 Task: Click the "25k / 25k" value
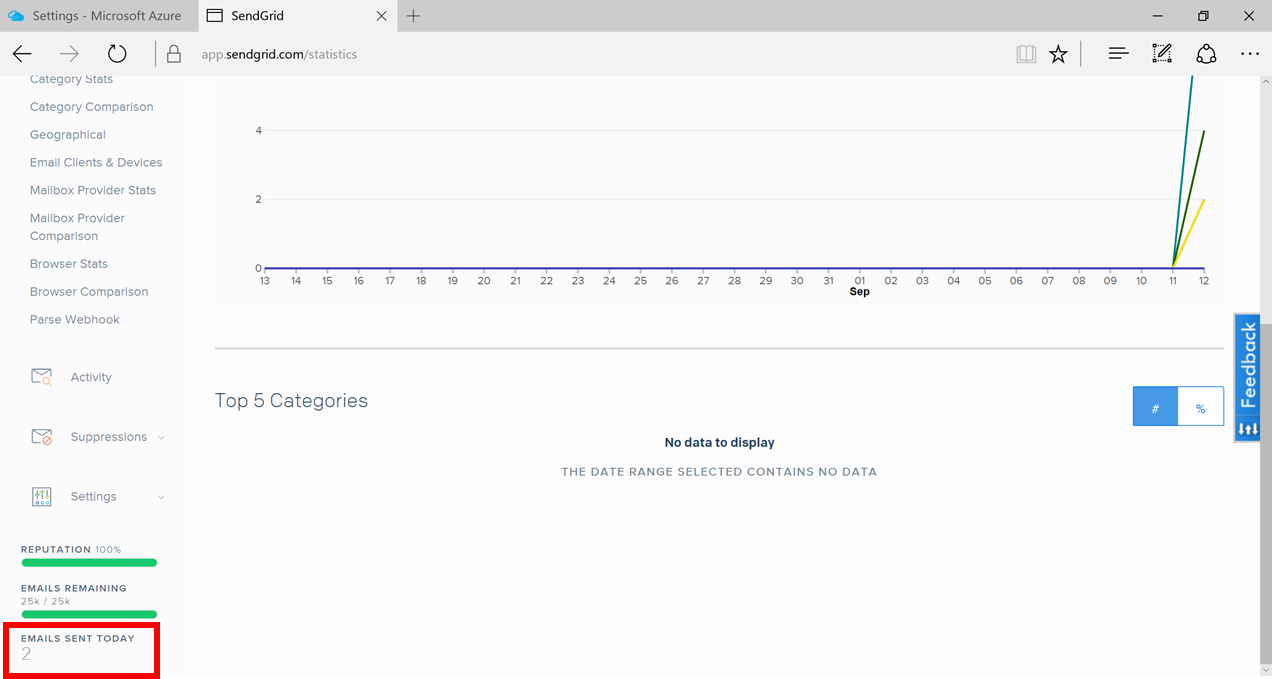tap(46, 601)
